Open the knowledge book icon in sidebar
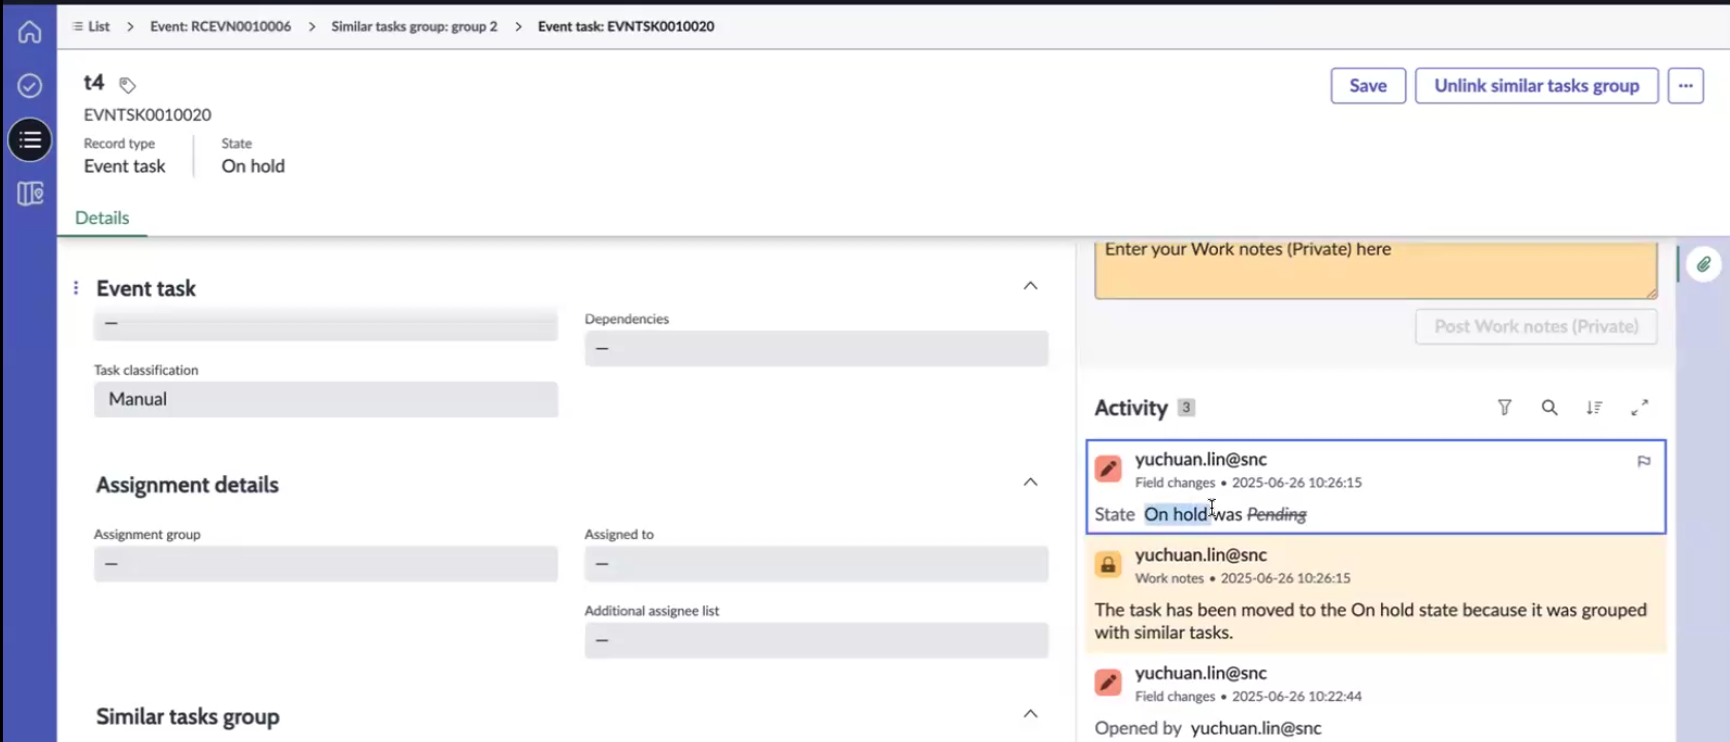This screenshot has width=1730, height=742. [x=30, y=193]
